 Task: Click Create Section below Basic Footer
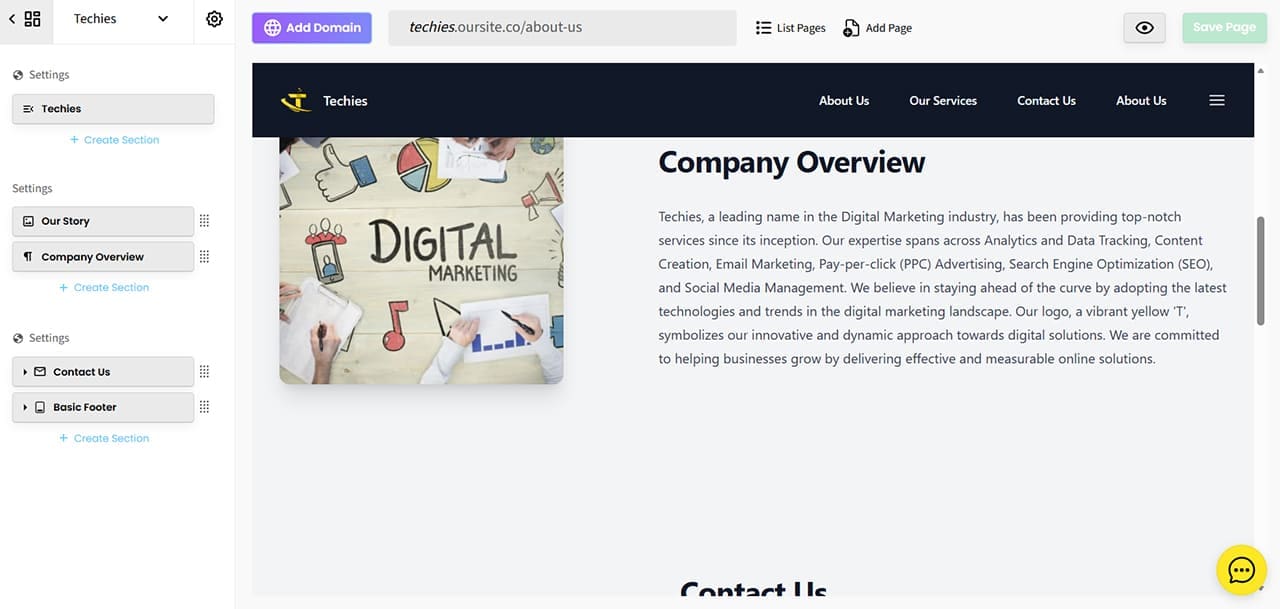[104, 439]
